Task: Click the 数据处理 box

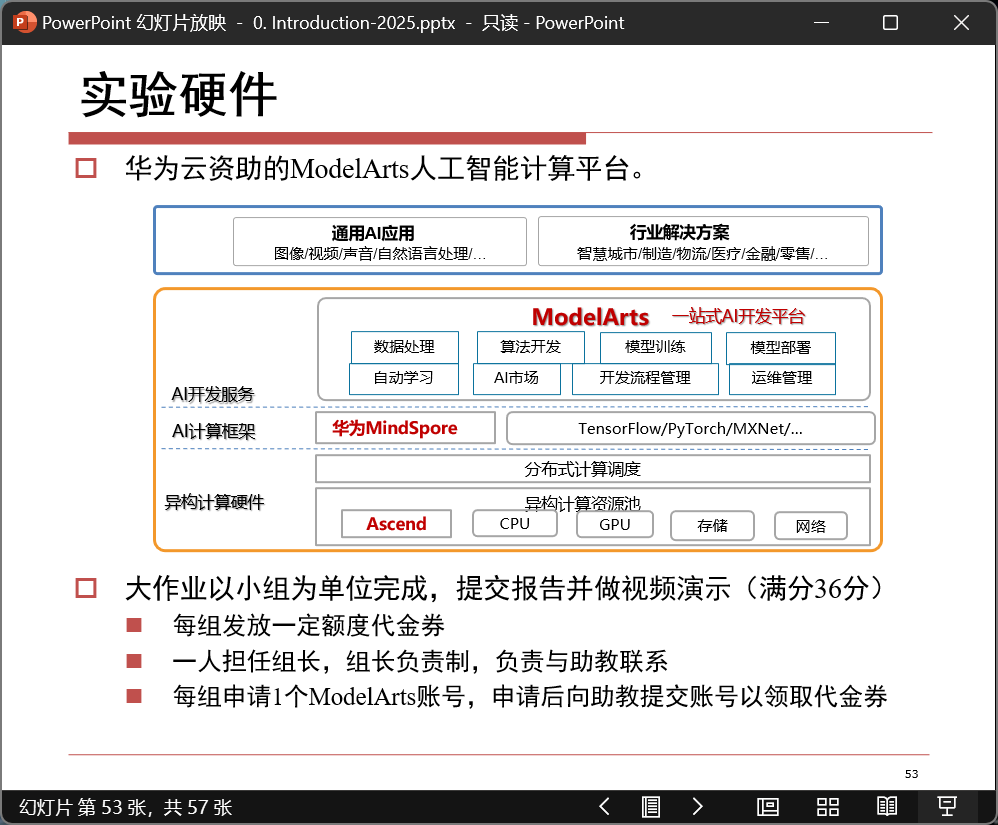Action: coord(405,347)
